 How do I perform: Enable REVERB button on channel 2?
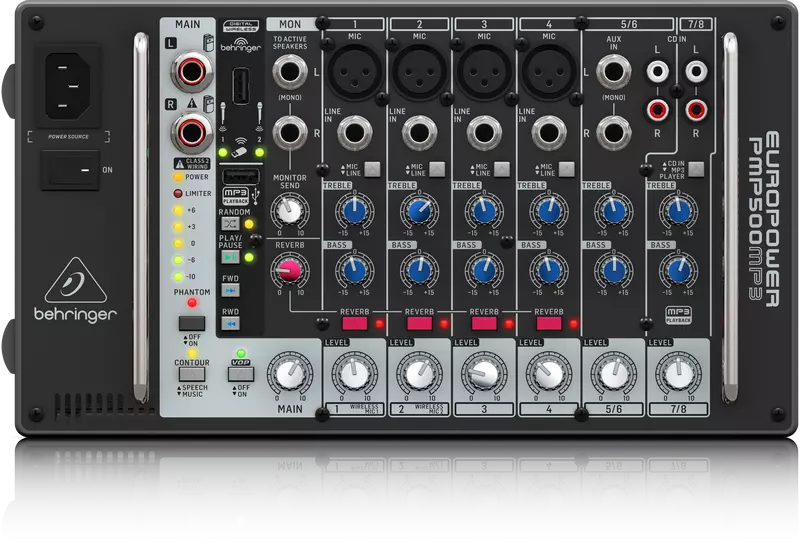pyautogui.click(x=419, y=324)
